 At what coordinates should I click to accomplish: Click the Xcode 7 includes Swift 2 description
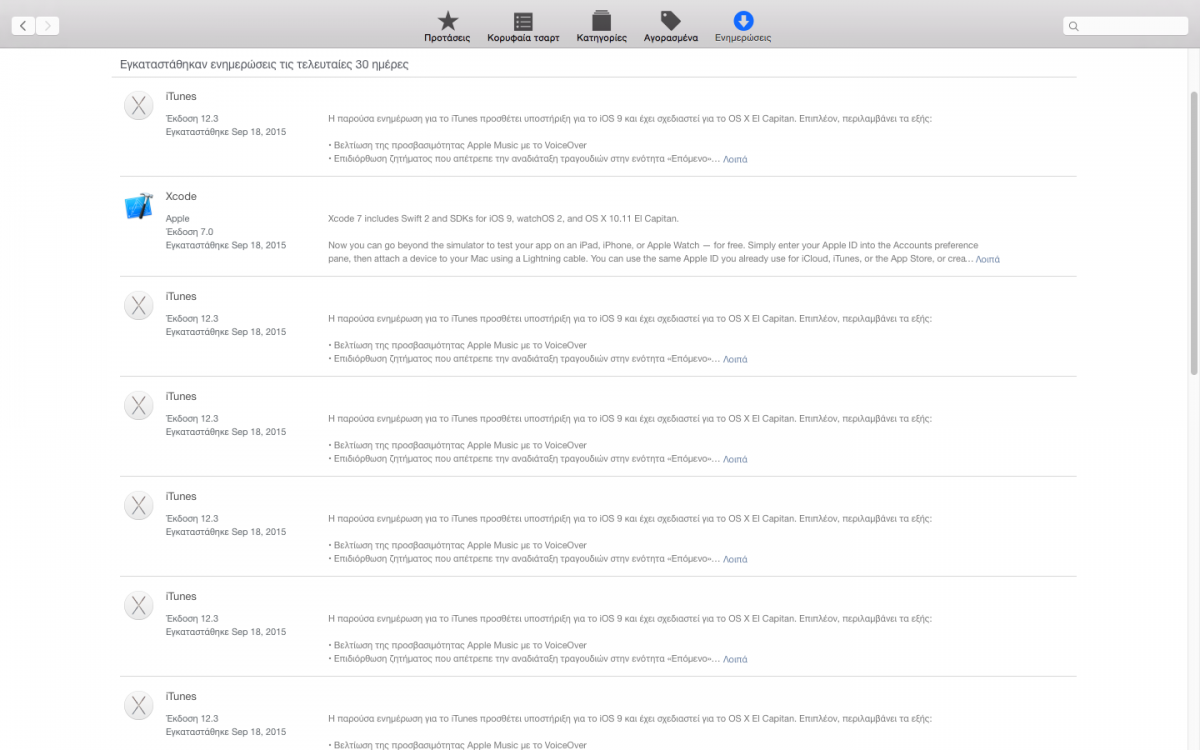point(503,218)
